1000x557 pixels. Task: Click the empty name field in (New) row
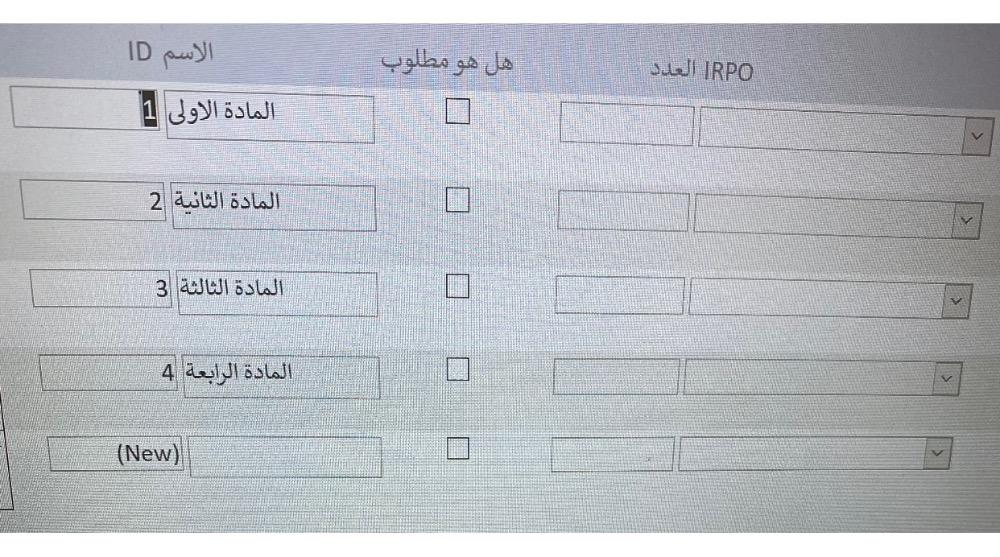[x=285, y=455]
